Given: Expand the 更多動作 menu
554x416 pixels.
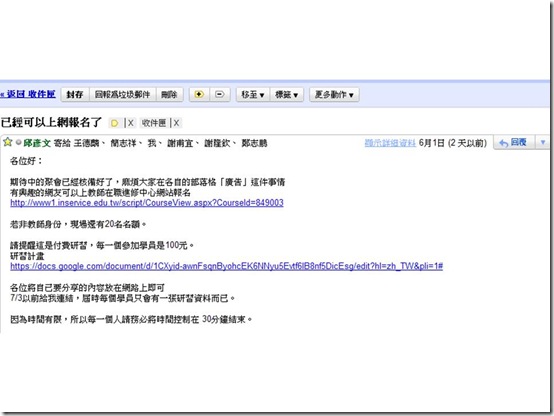Looking at the screenshot, I should pyautogui.click(x=334, y=95).
